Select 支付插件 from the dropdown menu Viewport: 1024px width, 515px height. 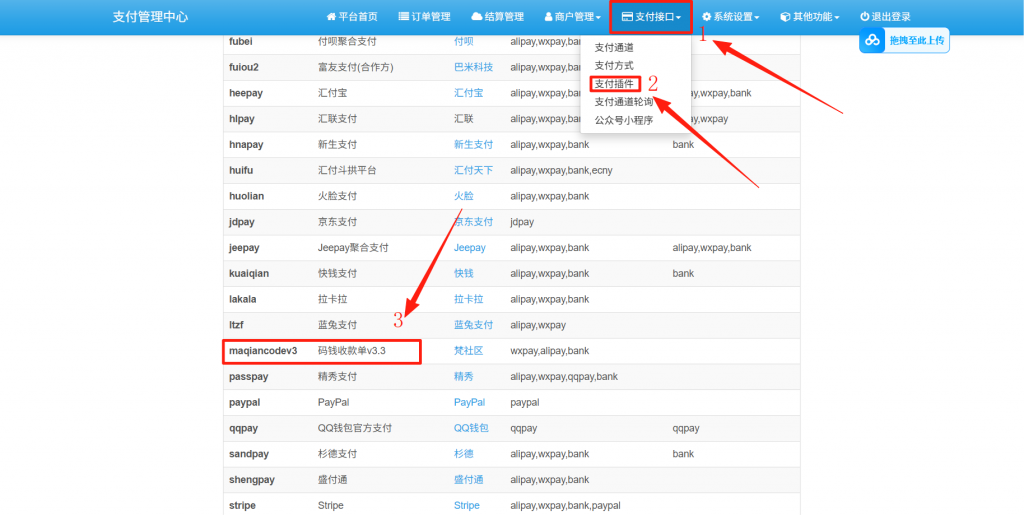(x=614, y=83)
